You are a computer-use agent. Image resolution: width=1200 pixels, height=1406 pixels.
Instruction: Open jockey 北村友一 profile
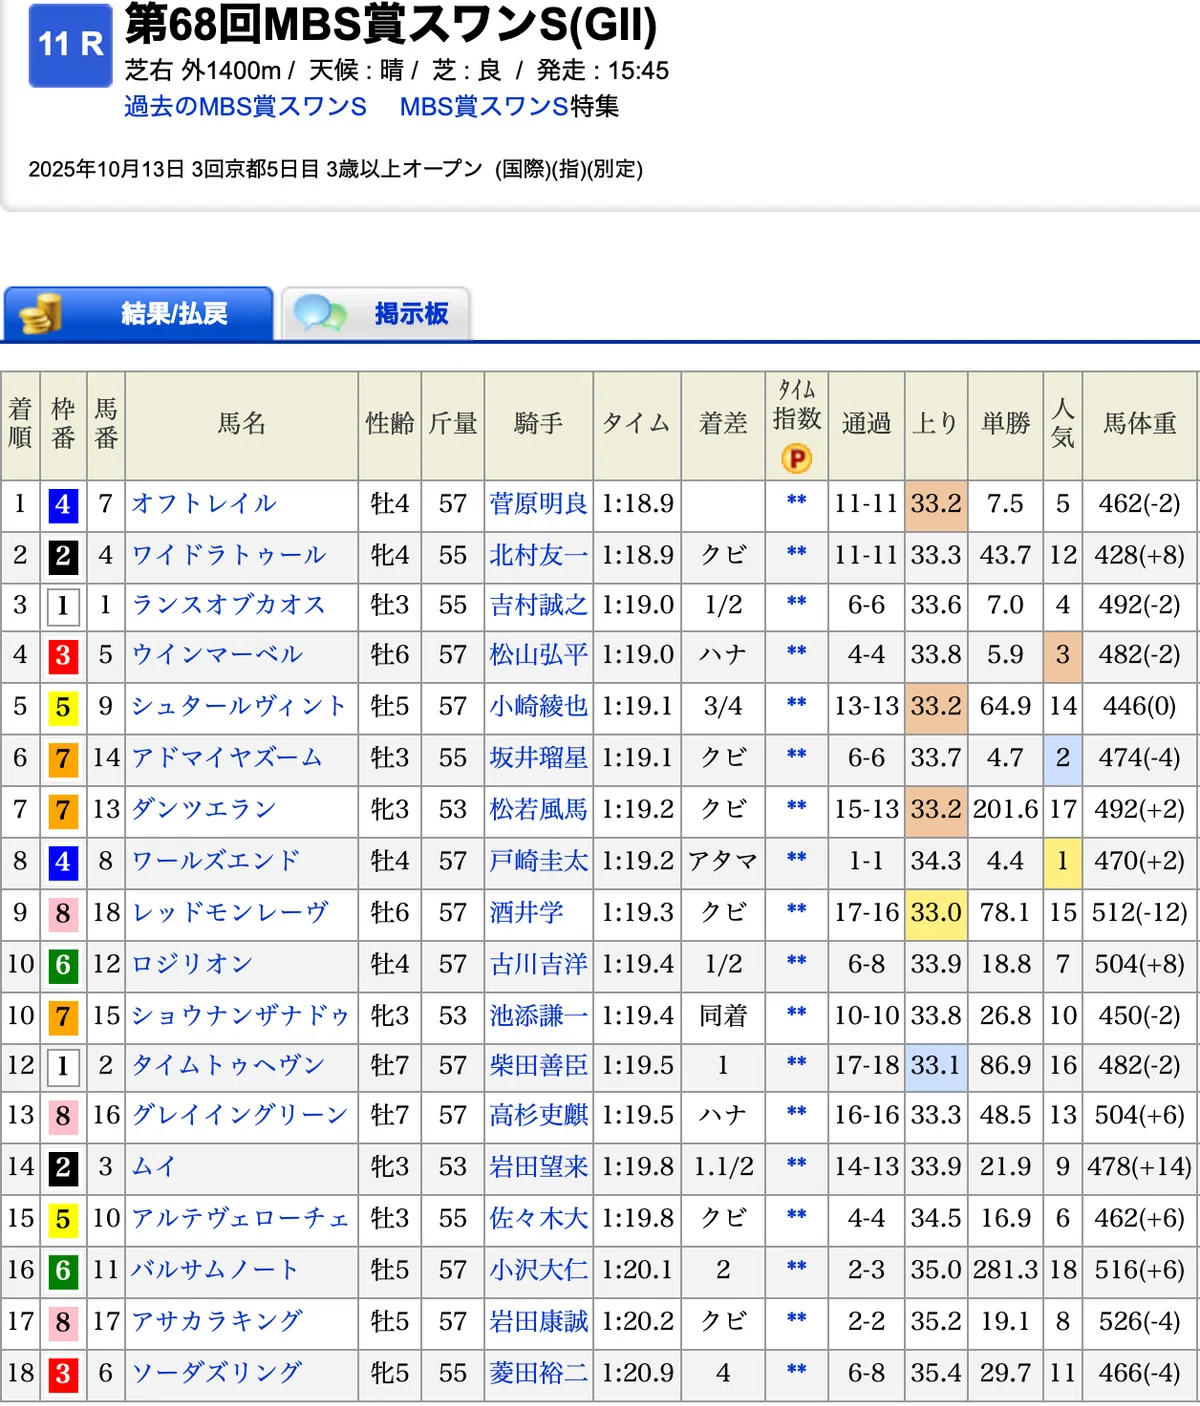click(x=539, y=555)
